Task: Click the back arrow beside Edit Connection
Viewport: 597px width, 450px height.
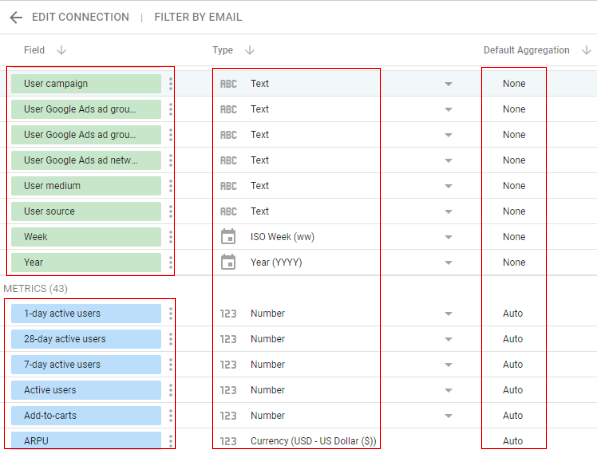Action: point(16,18)
